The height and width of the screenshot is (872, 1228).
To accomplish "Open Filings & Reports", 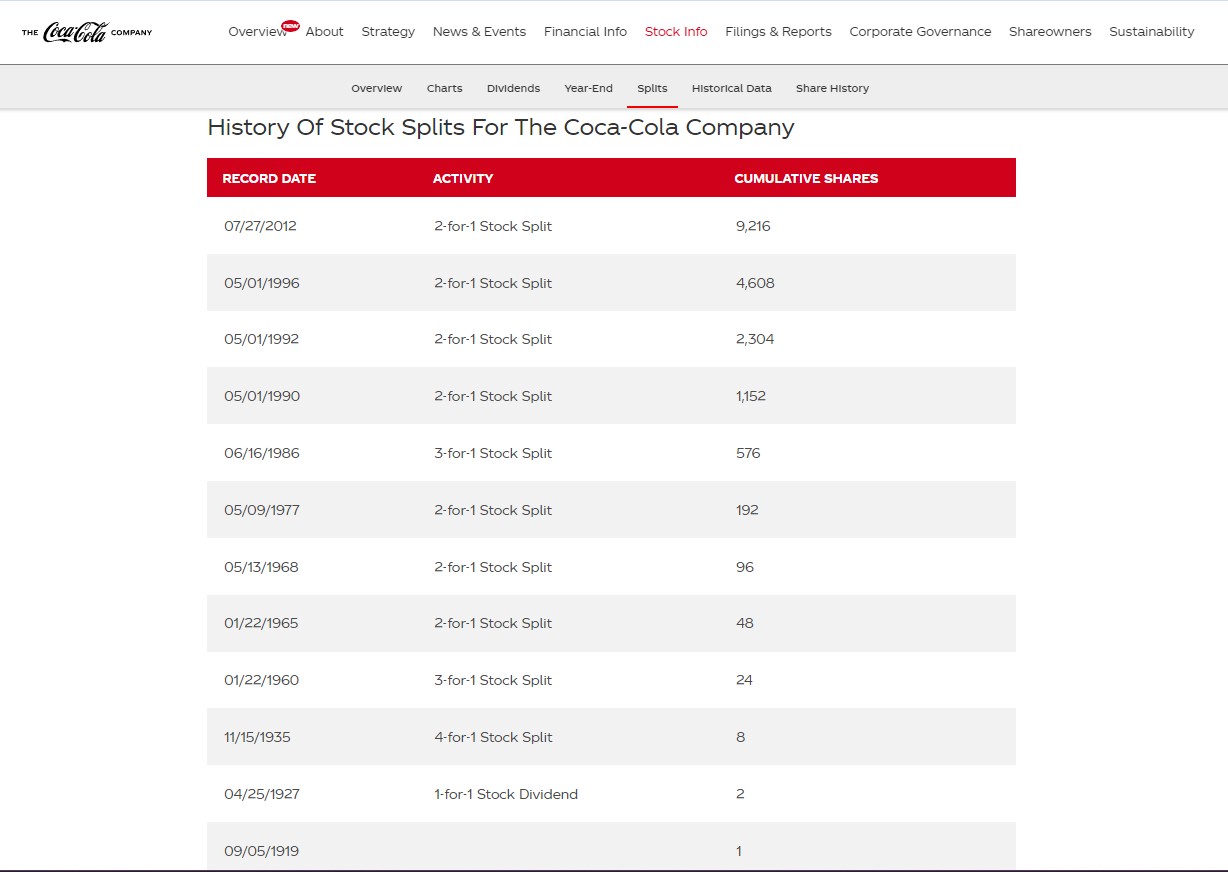I will pyautogui.click(x=778, y=32).
